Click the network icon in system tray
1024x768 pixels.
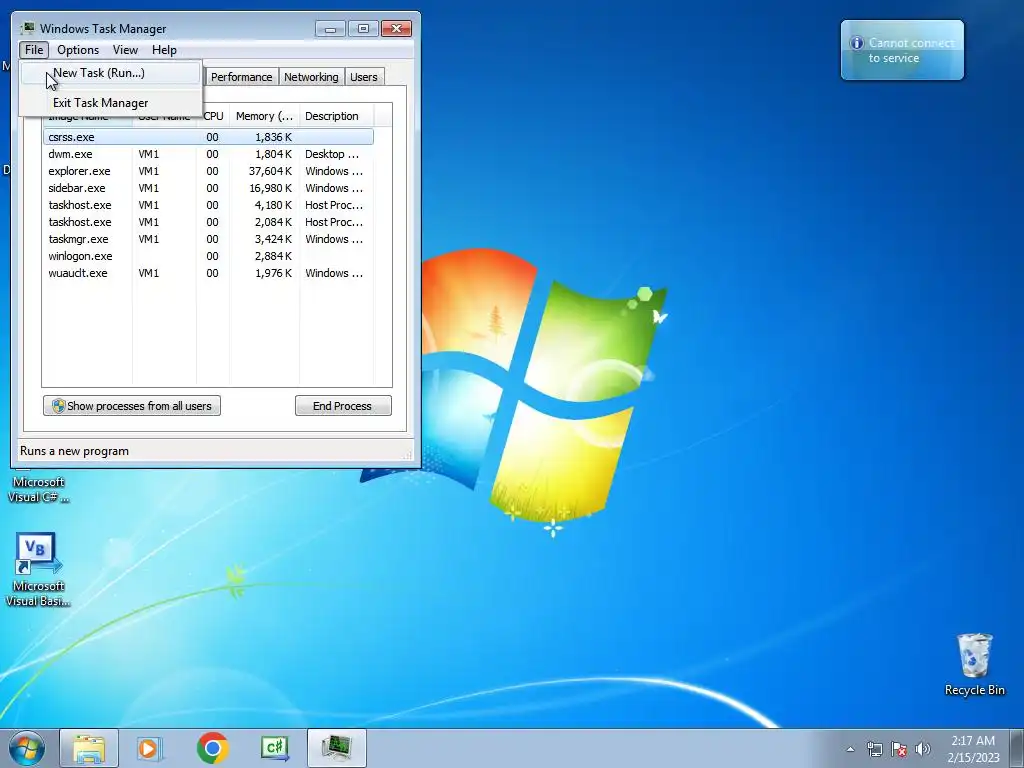point(874,749)
